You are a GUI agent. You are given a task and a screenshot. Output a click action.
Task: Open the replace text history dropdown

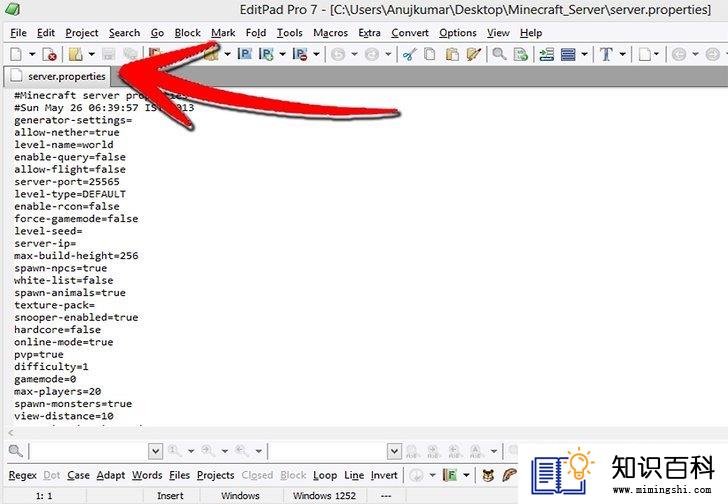394,451
